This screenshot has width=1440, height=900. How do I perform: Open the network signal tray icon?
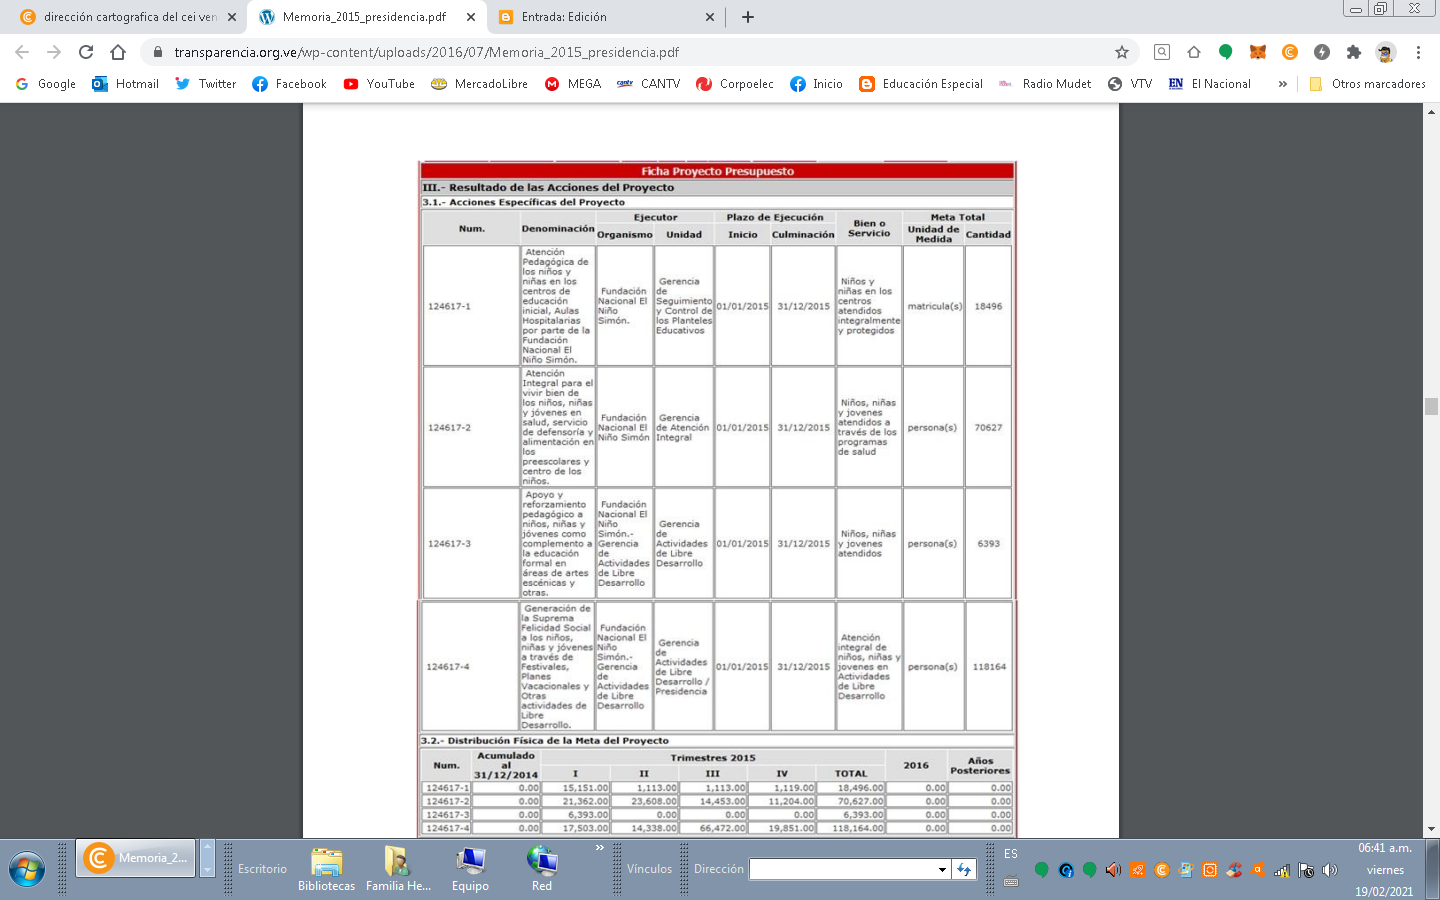pos(1282,870)
